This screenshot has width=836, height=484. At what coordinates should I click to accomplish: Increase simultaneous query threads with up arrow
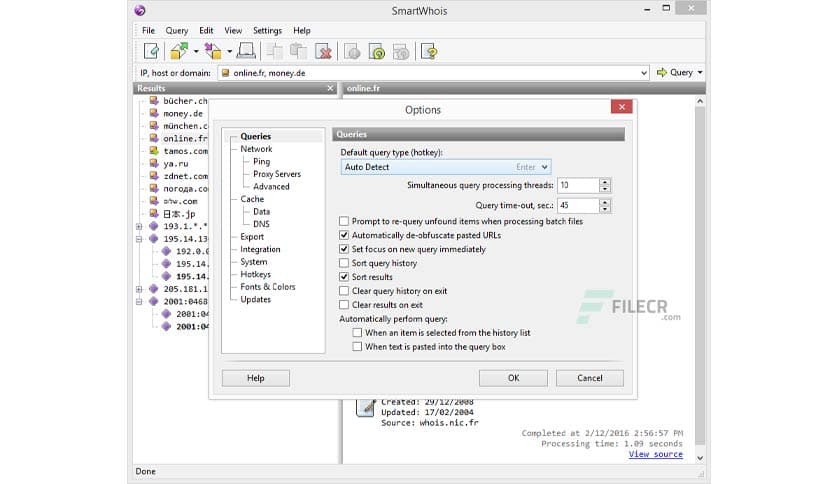pyautogui.click(x=605, y=182)
